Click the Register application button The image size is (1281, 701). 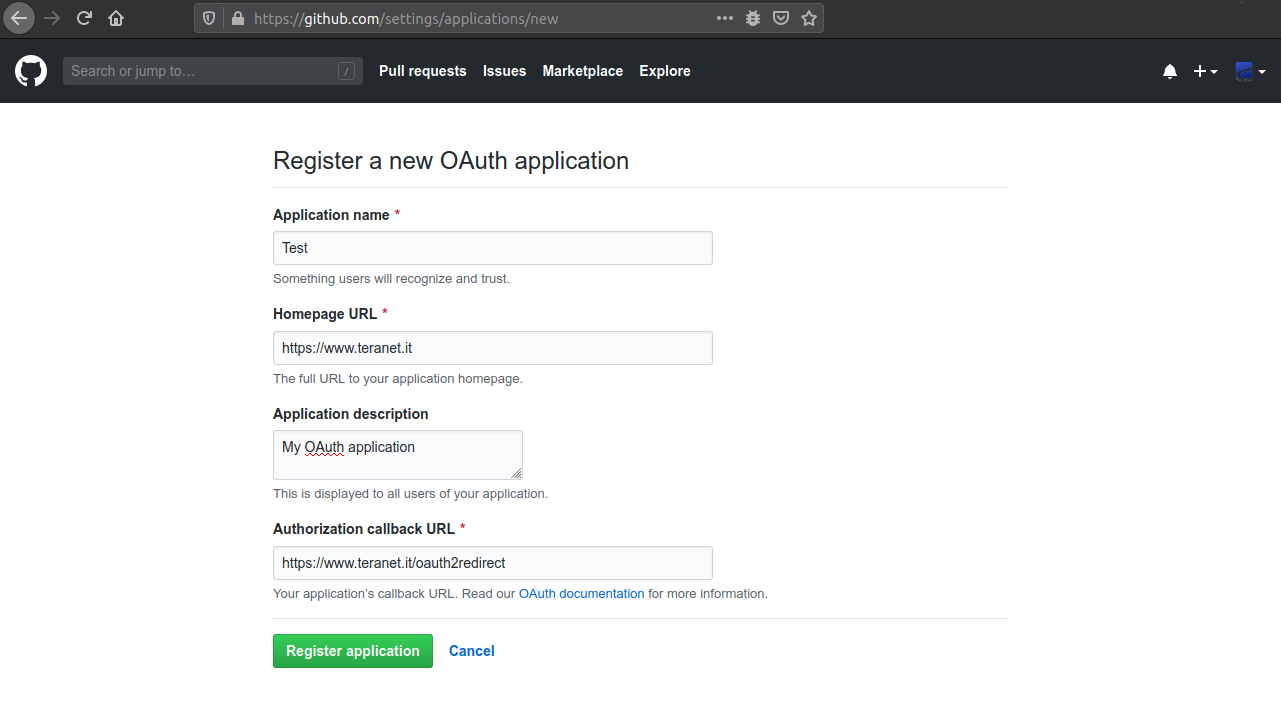pyautogui.click(x=352, y=651)
